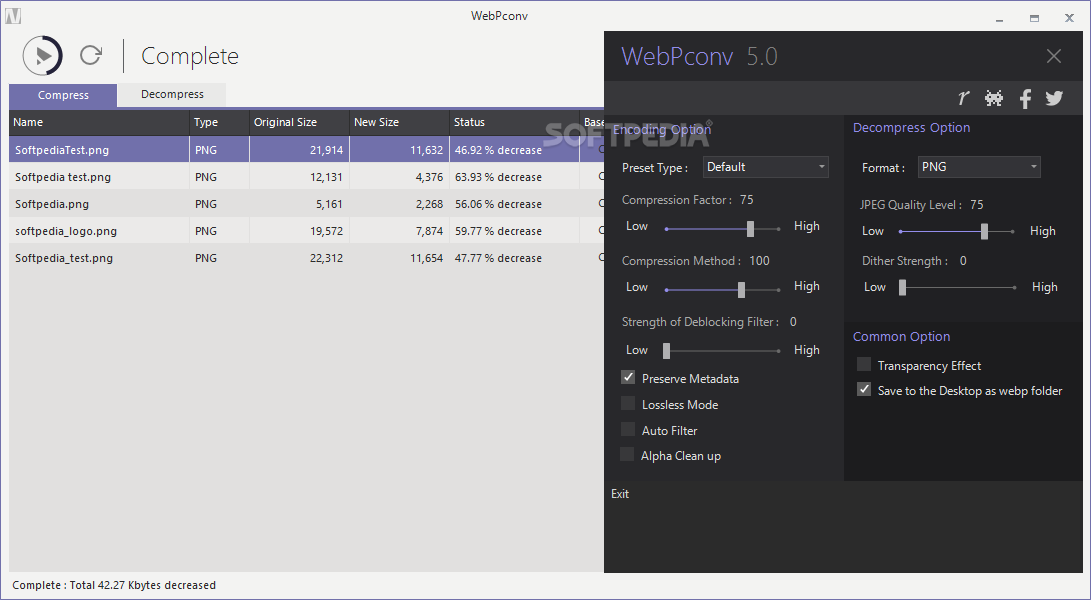
Task: Select the softpedia_logo.png file
Action: [x=65, y=231]
